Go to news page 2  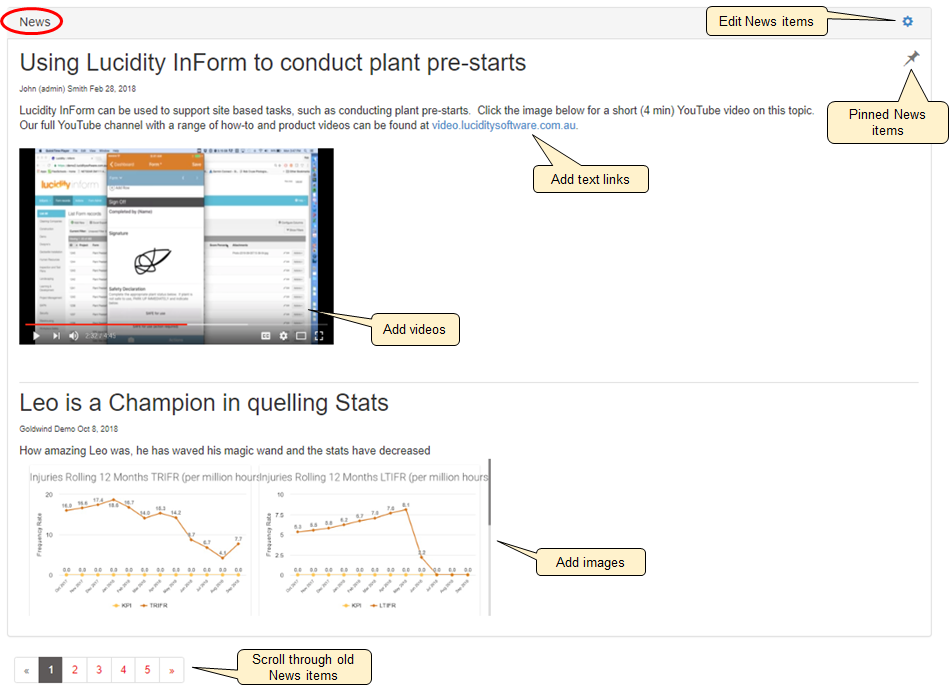point(75,670)
